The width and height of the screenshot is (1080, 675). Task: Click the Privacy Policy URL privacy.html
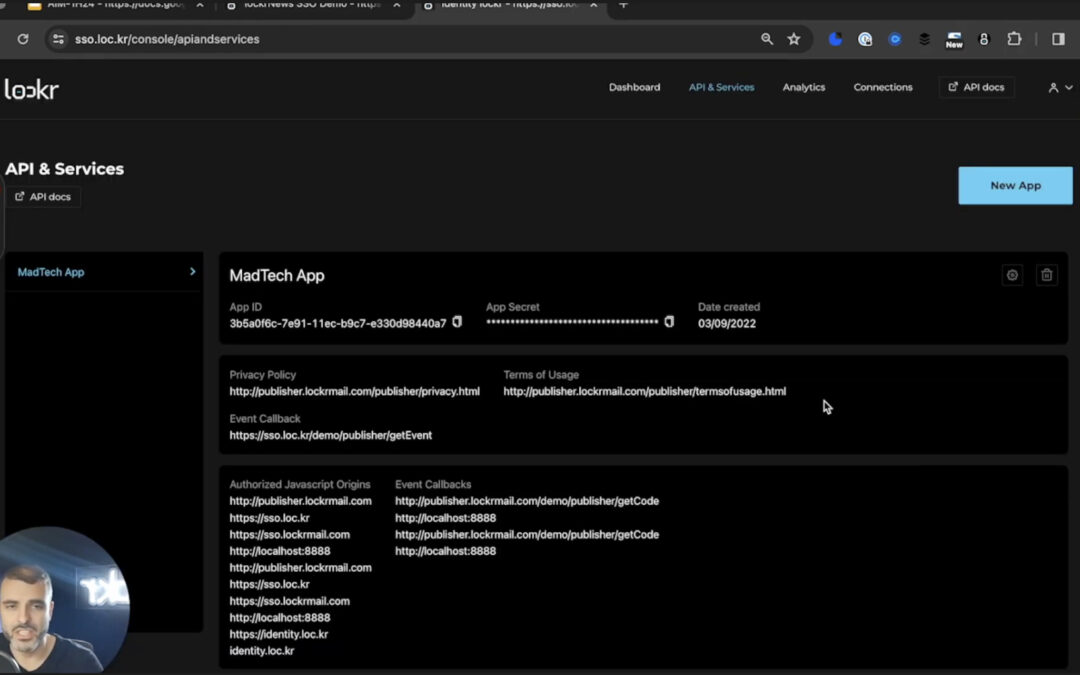(354, 391)
